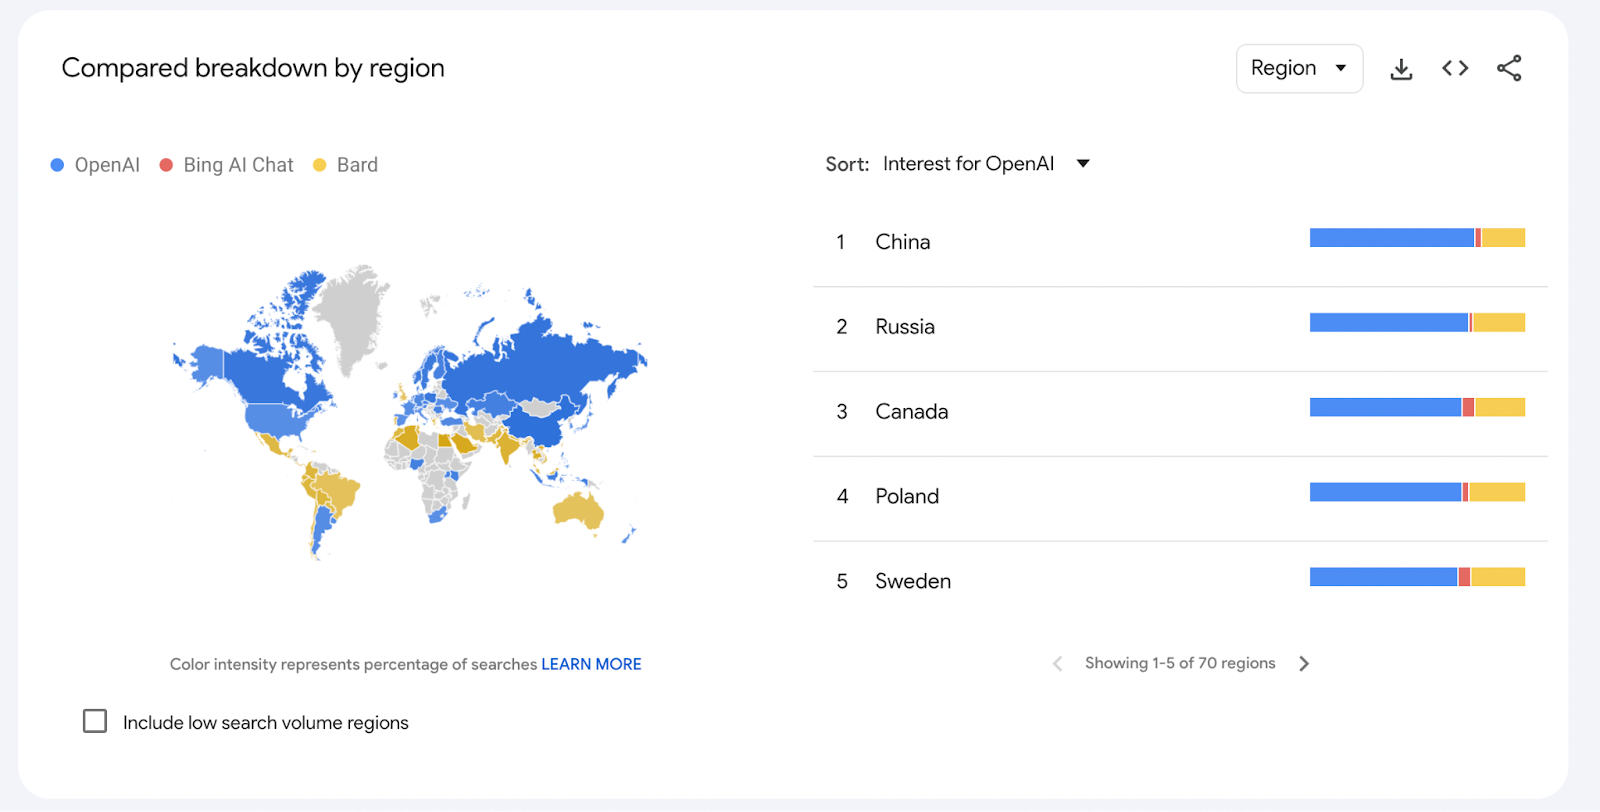1600x812 pixels.
Task: Click the China interest bar
Action: pyautogui.click(x=1417, y=238)
